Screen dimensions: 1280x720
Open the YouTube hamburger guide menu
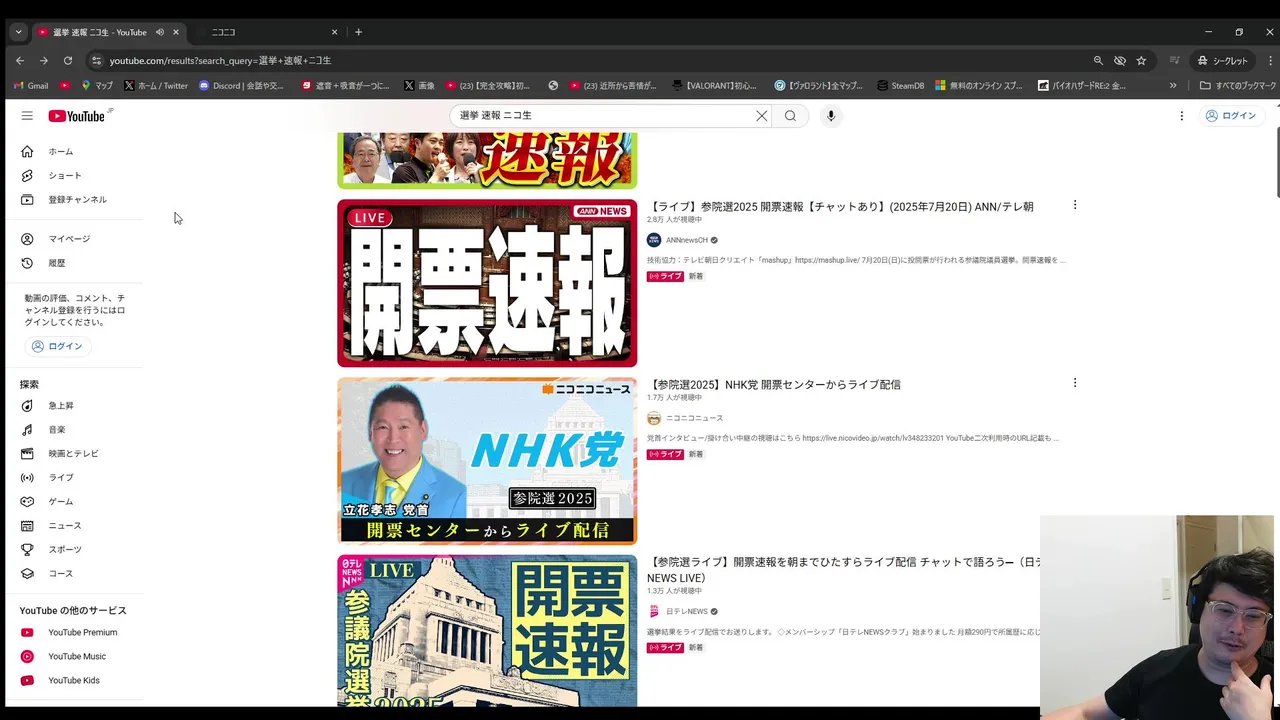coord(27,116)
